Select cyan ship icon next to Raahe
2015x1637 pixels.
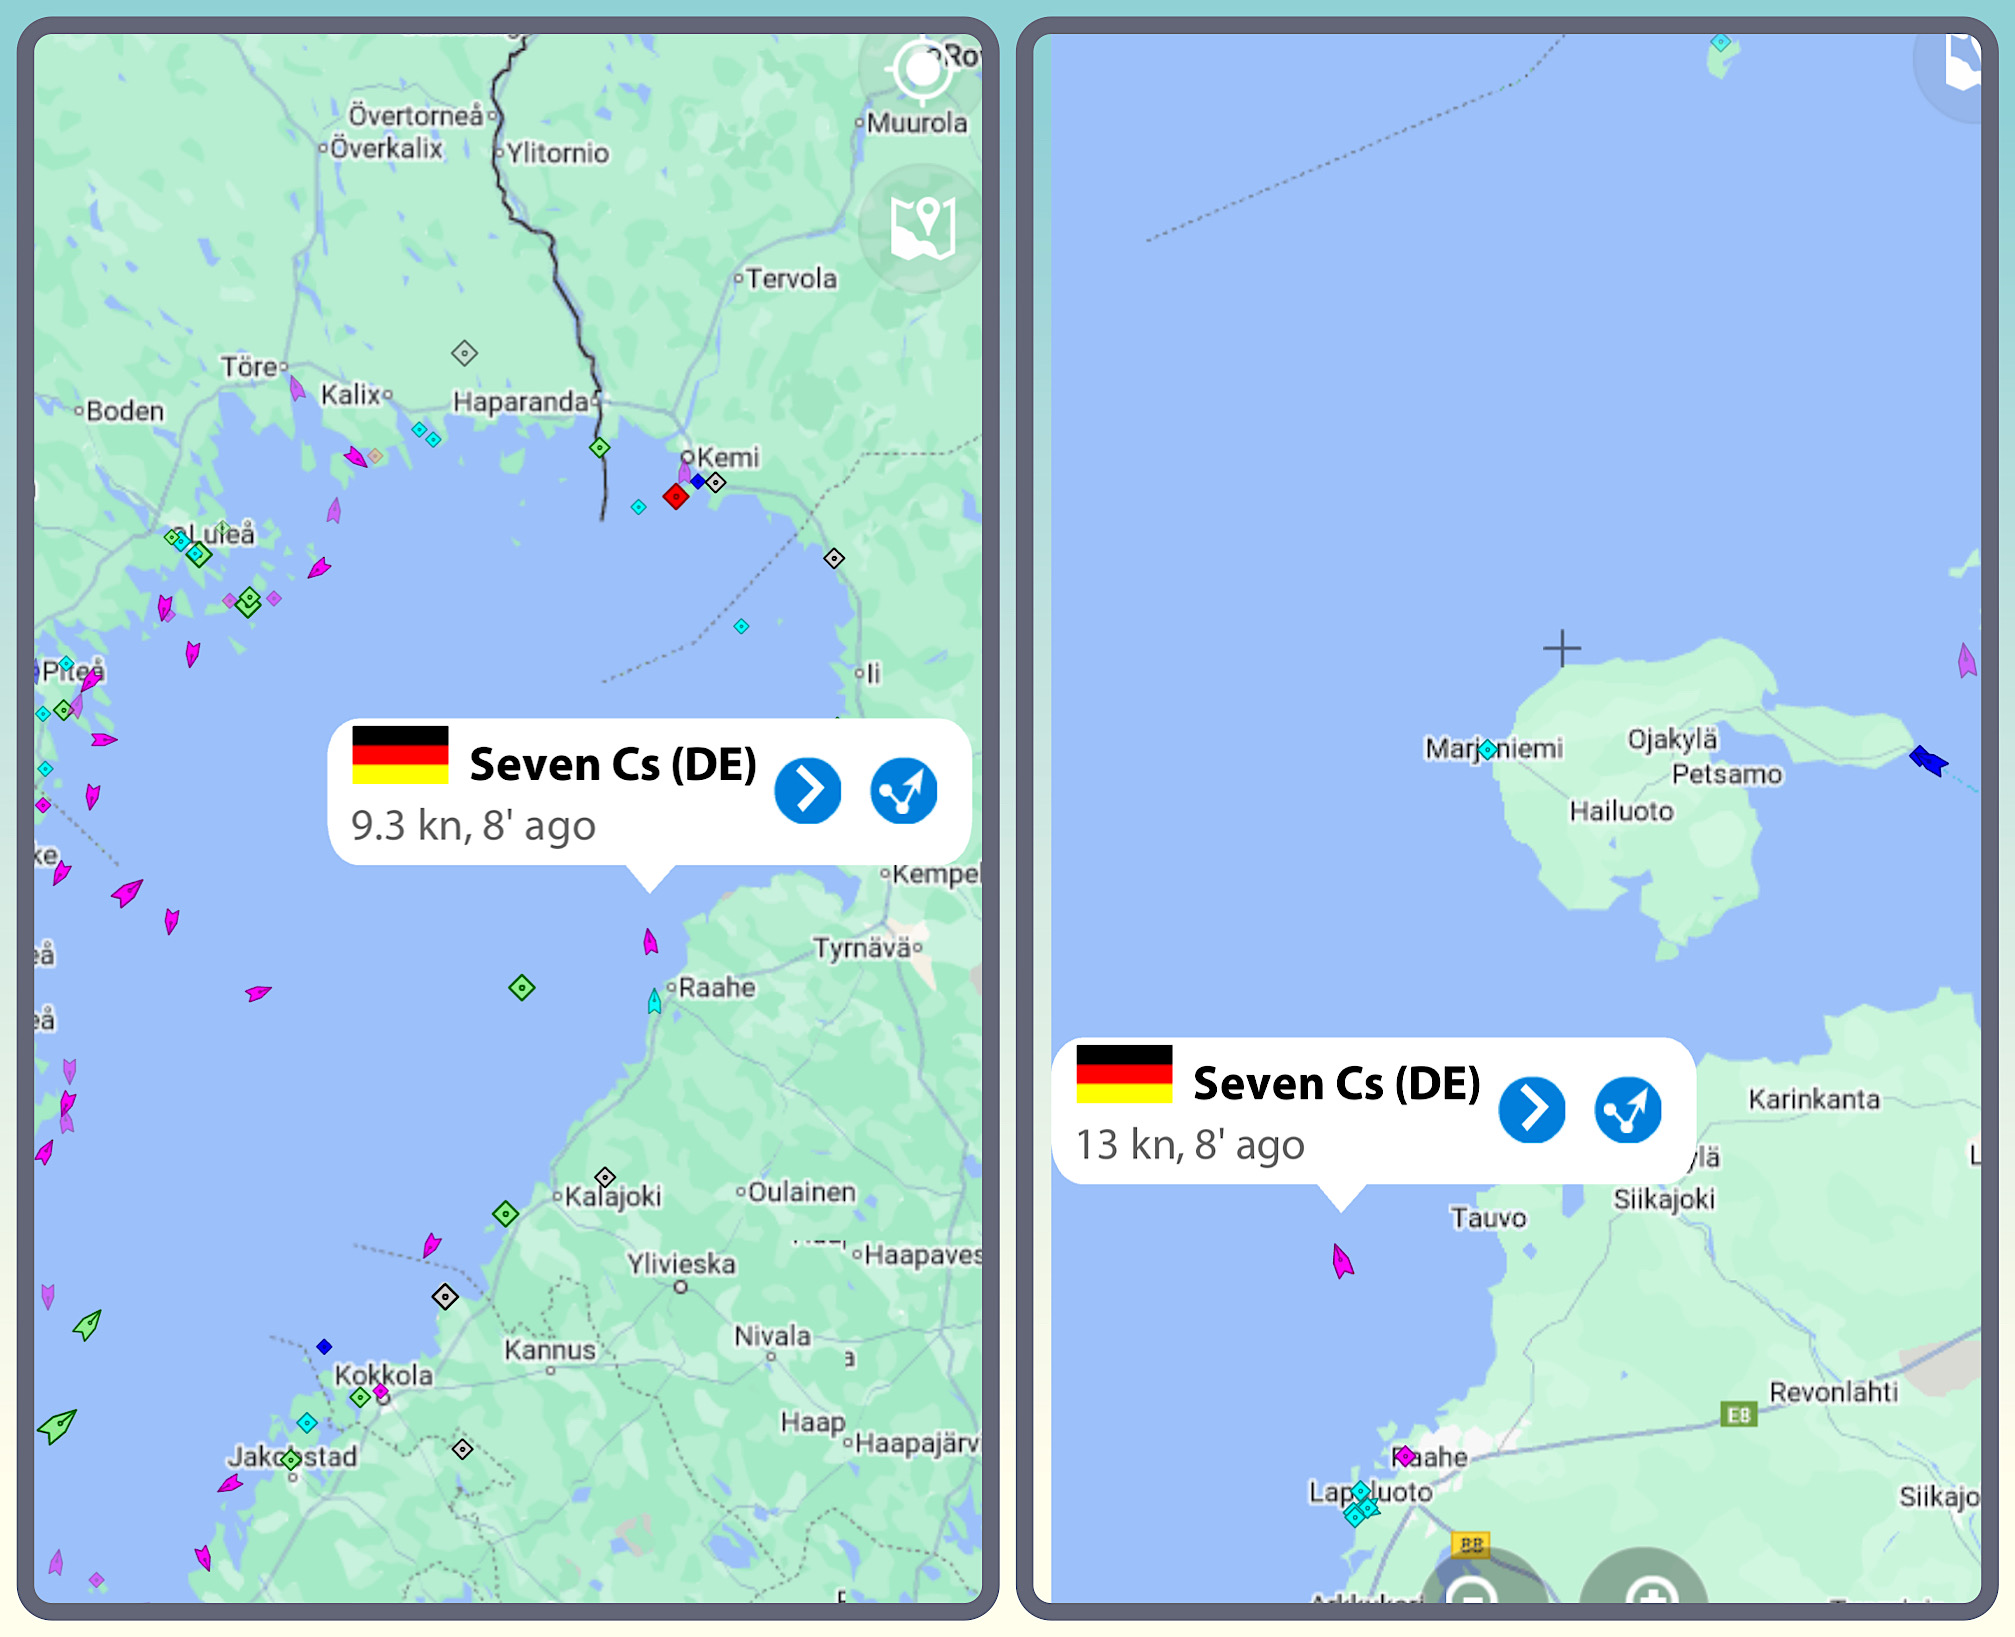click(x=654, y=1001)
